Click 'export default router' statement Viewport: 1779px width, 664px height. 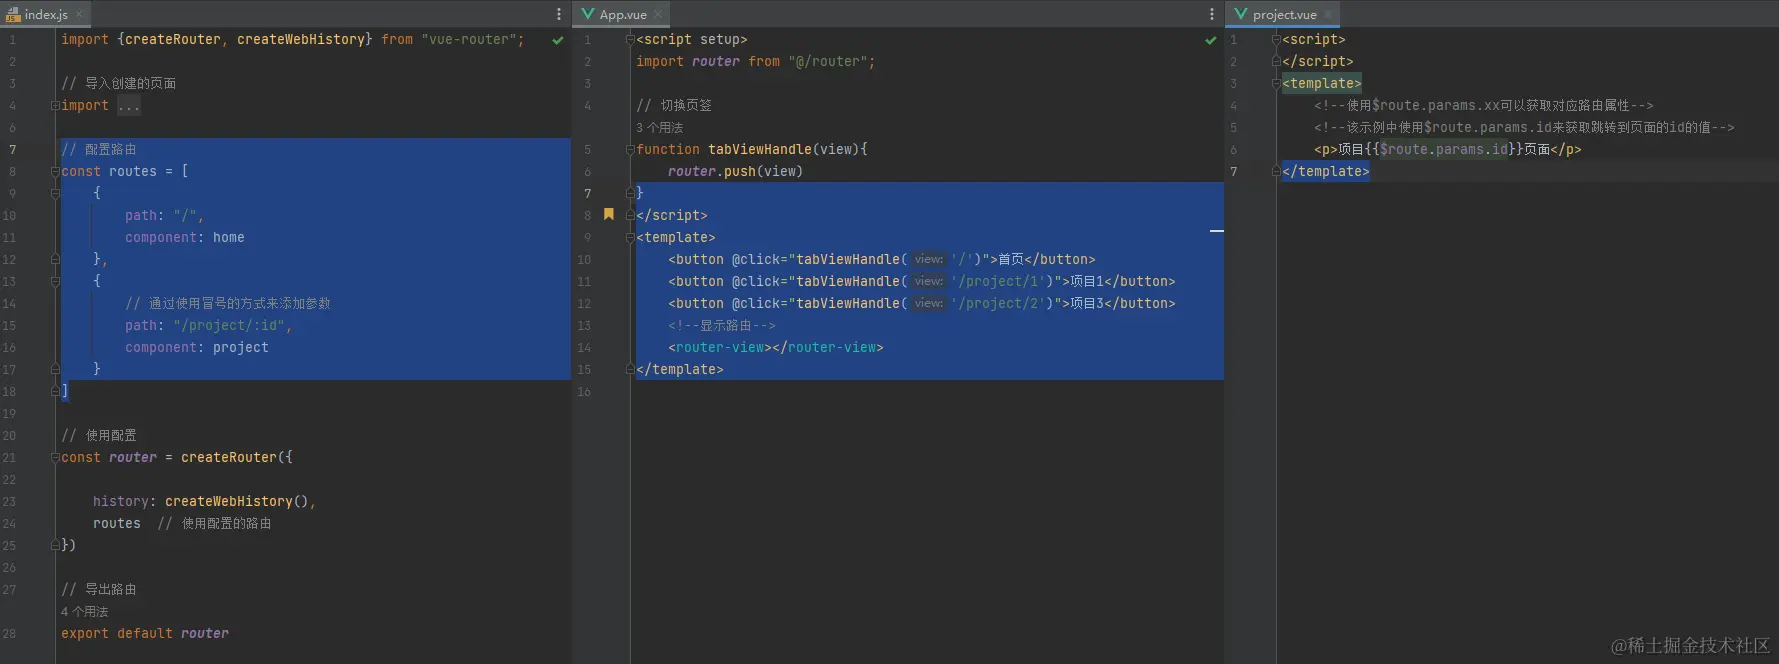145,633
